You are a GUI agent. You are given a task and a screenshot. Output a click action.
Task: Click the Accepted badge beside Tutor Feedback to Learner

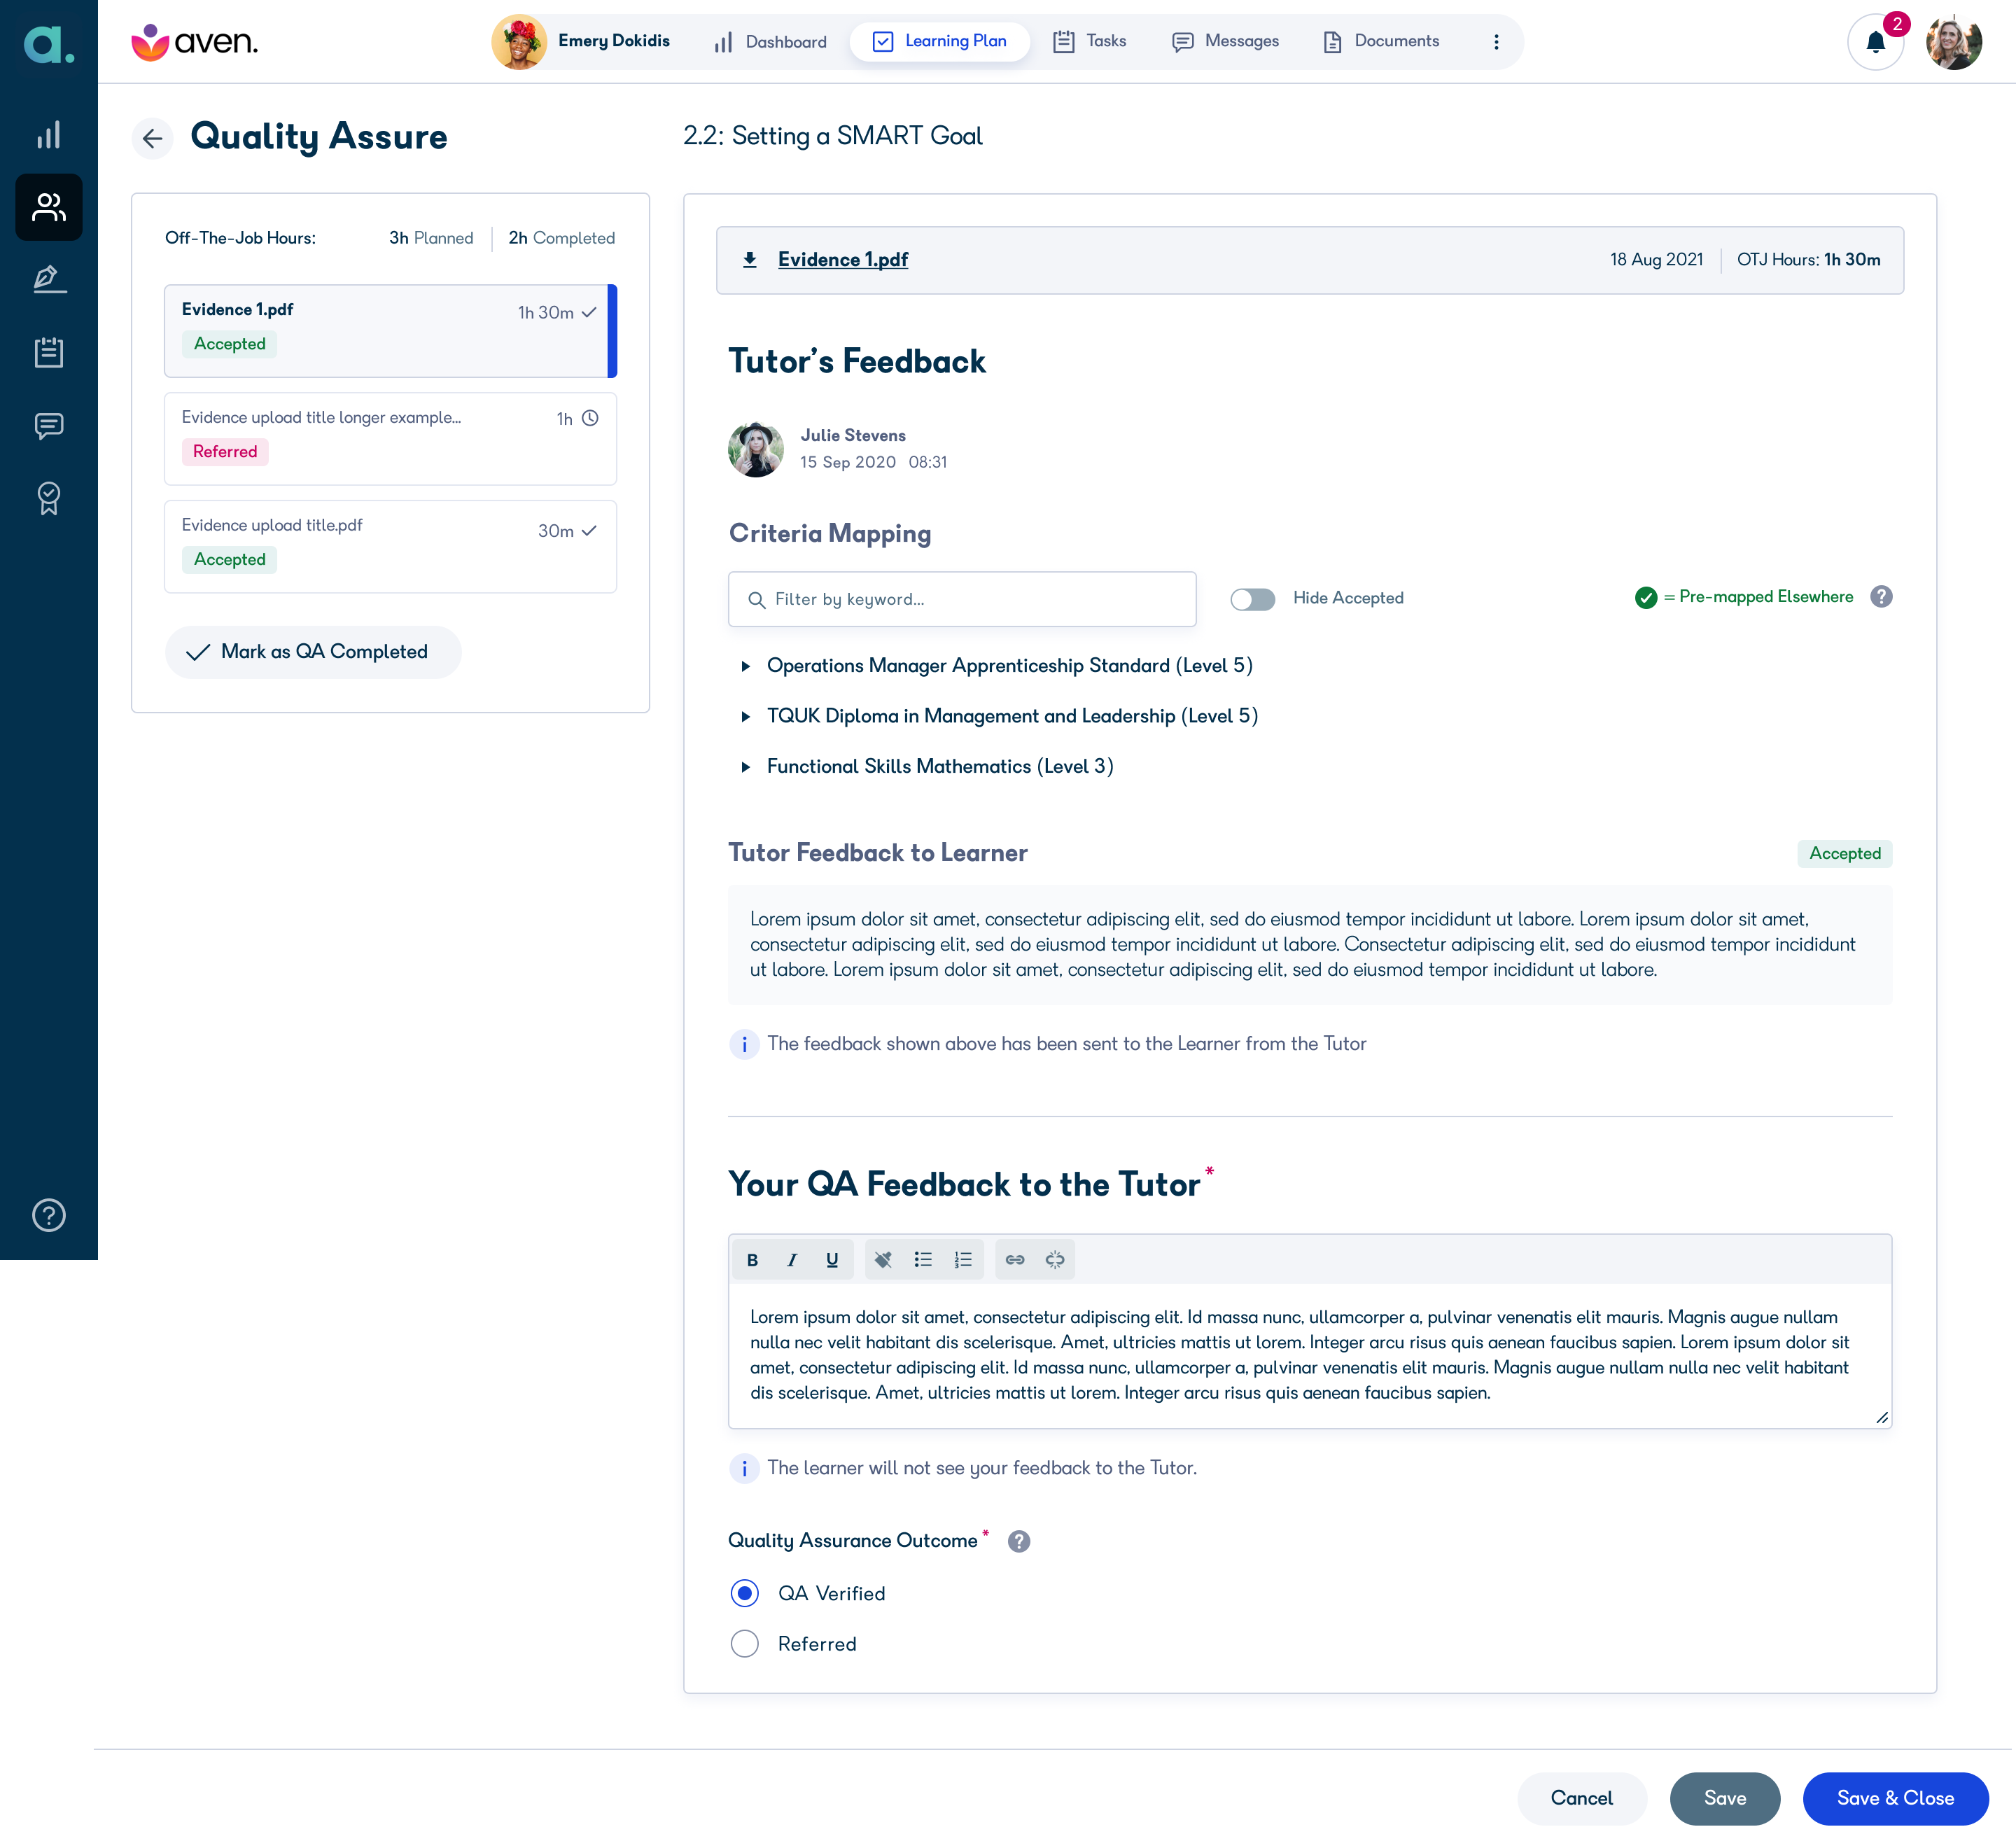click(x=1845, y=853)
